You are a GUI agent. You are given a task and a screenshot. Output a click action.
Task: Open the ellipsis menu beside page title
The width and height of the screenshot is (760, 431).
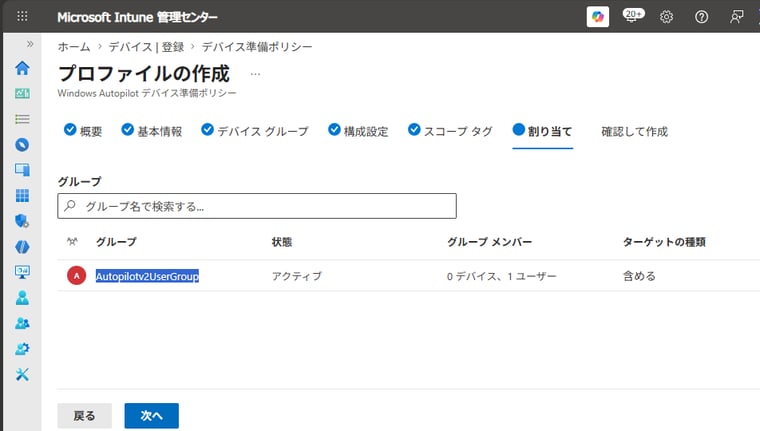[x=255, y=74]
